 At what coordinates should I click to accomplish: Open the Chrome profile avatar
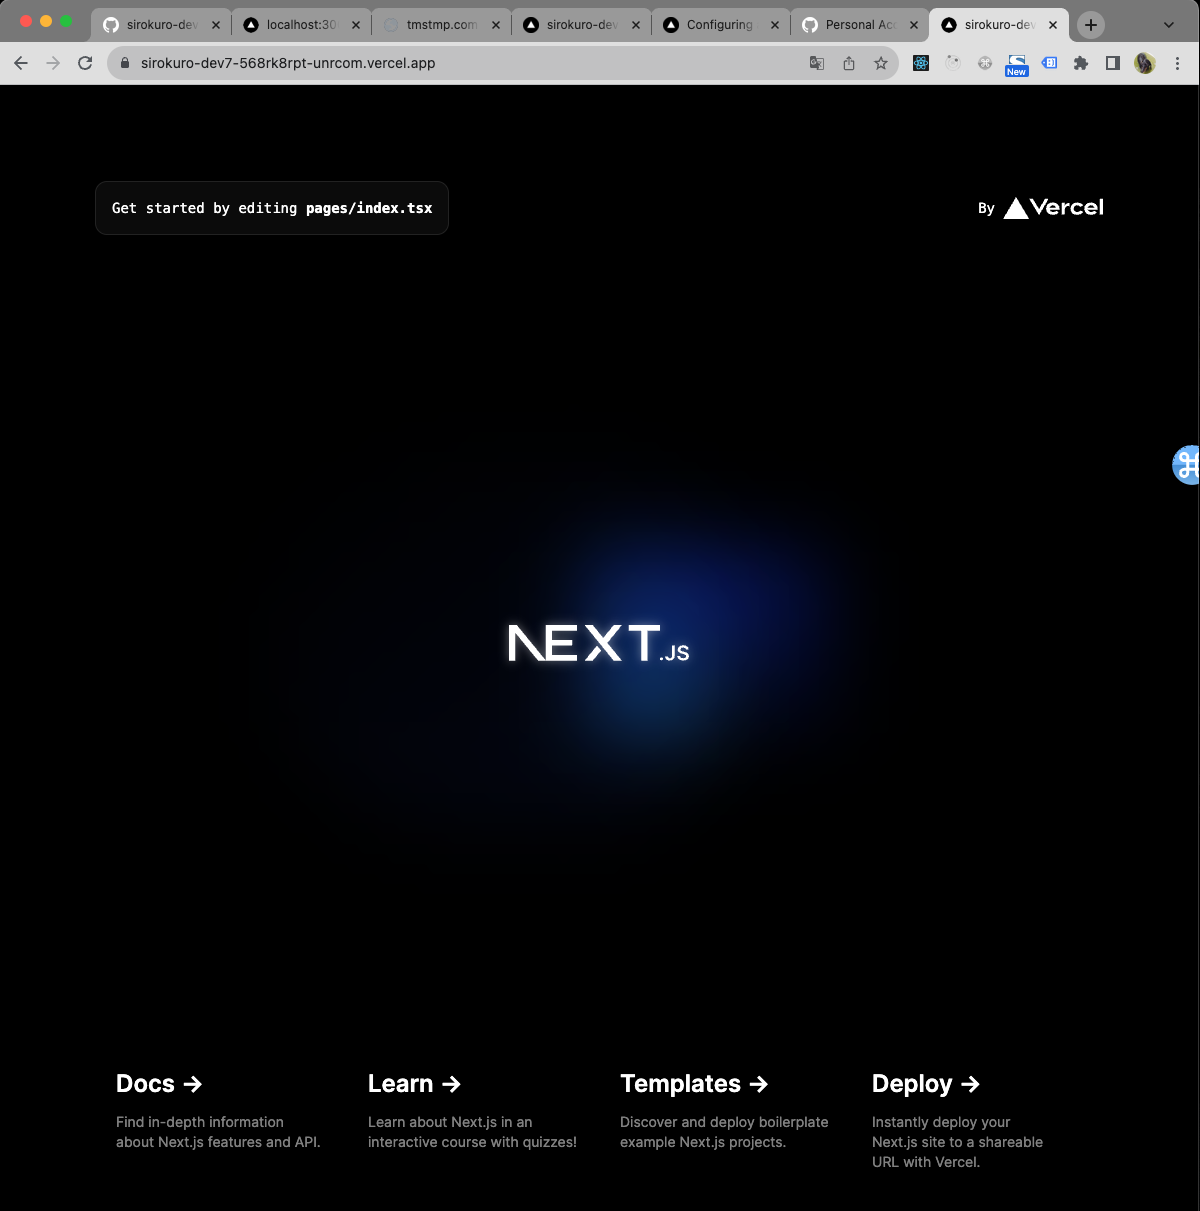(1145, 63)
